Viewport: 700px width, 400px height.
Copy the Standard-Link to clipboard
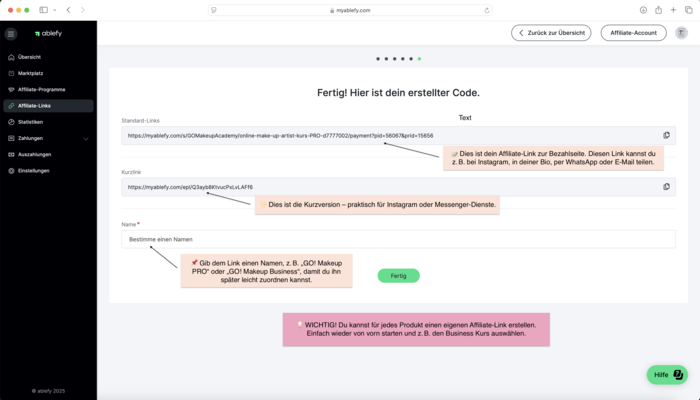tap(666, 135)
